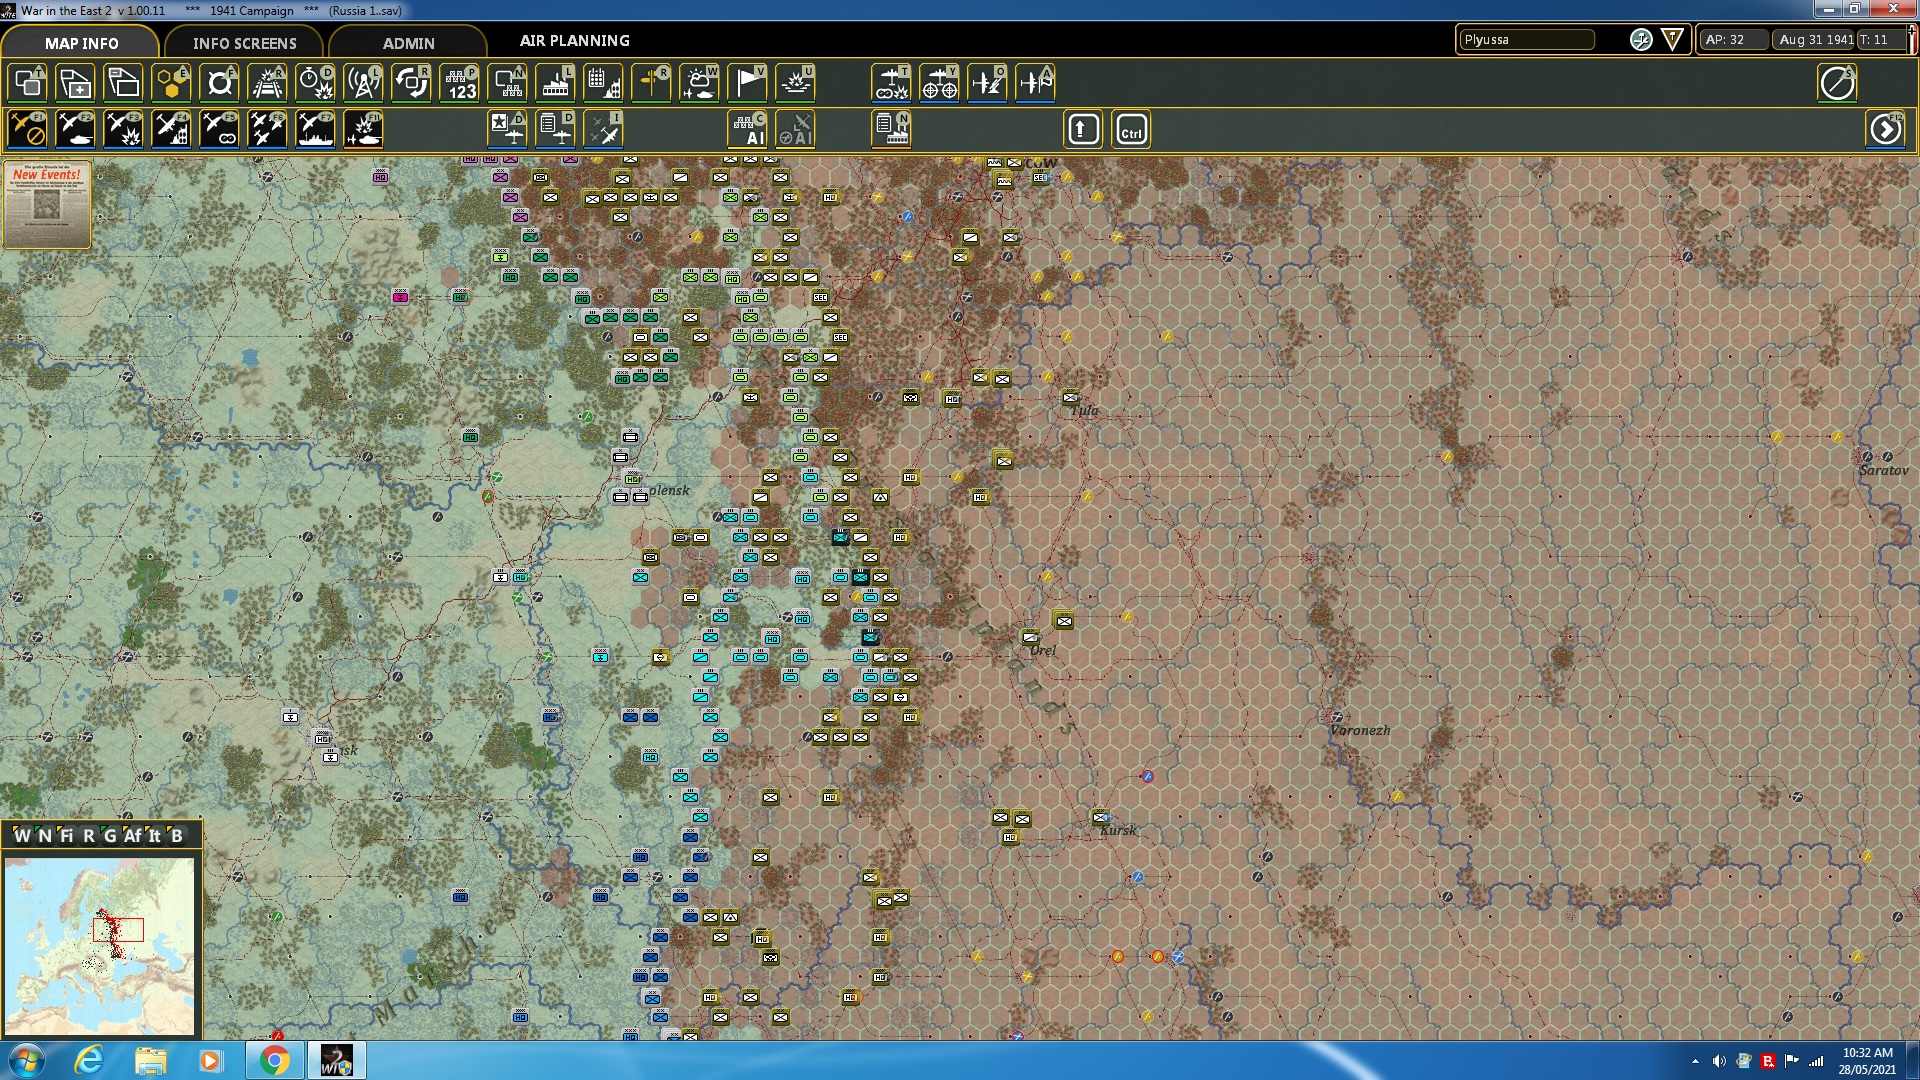Click the Plyussa location name field
Image resolution: width=1920 pixels, height=1080 pixels.
pos(1525,40)
